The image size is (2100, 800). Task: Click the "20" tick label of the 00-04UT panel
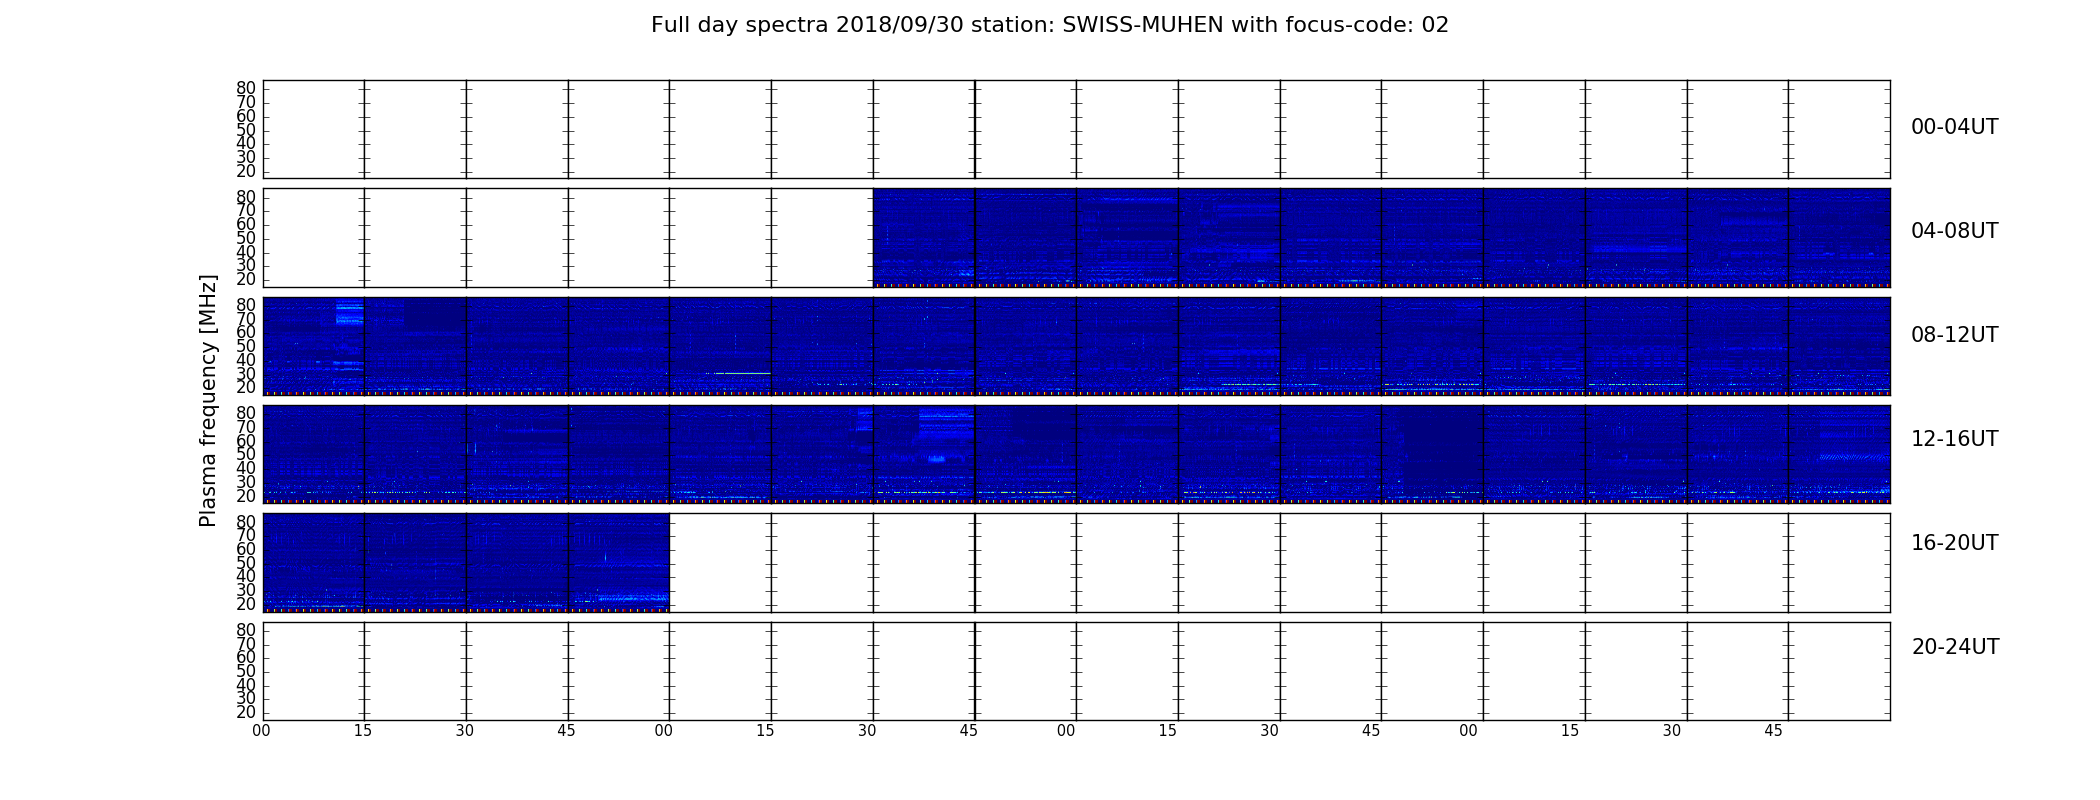(x=246, y=171)
